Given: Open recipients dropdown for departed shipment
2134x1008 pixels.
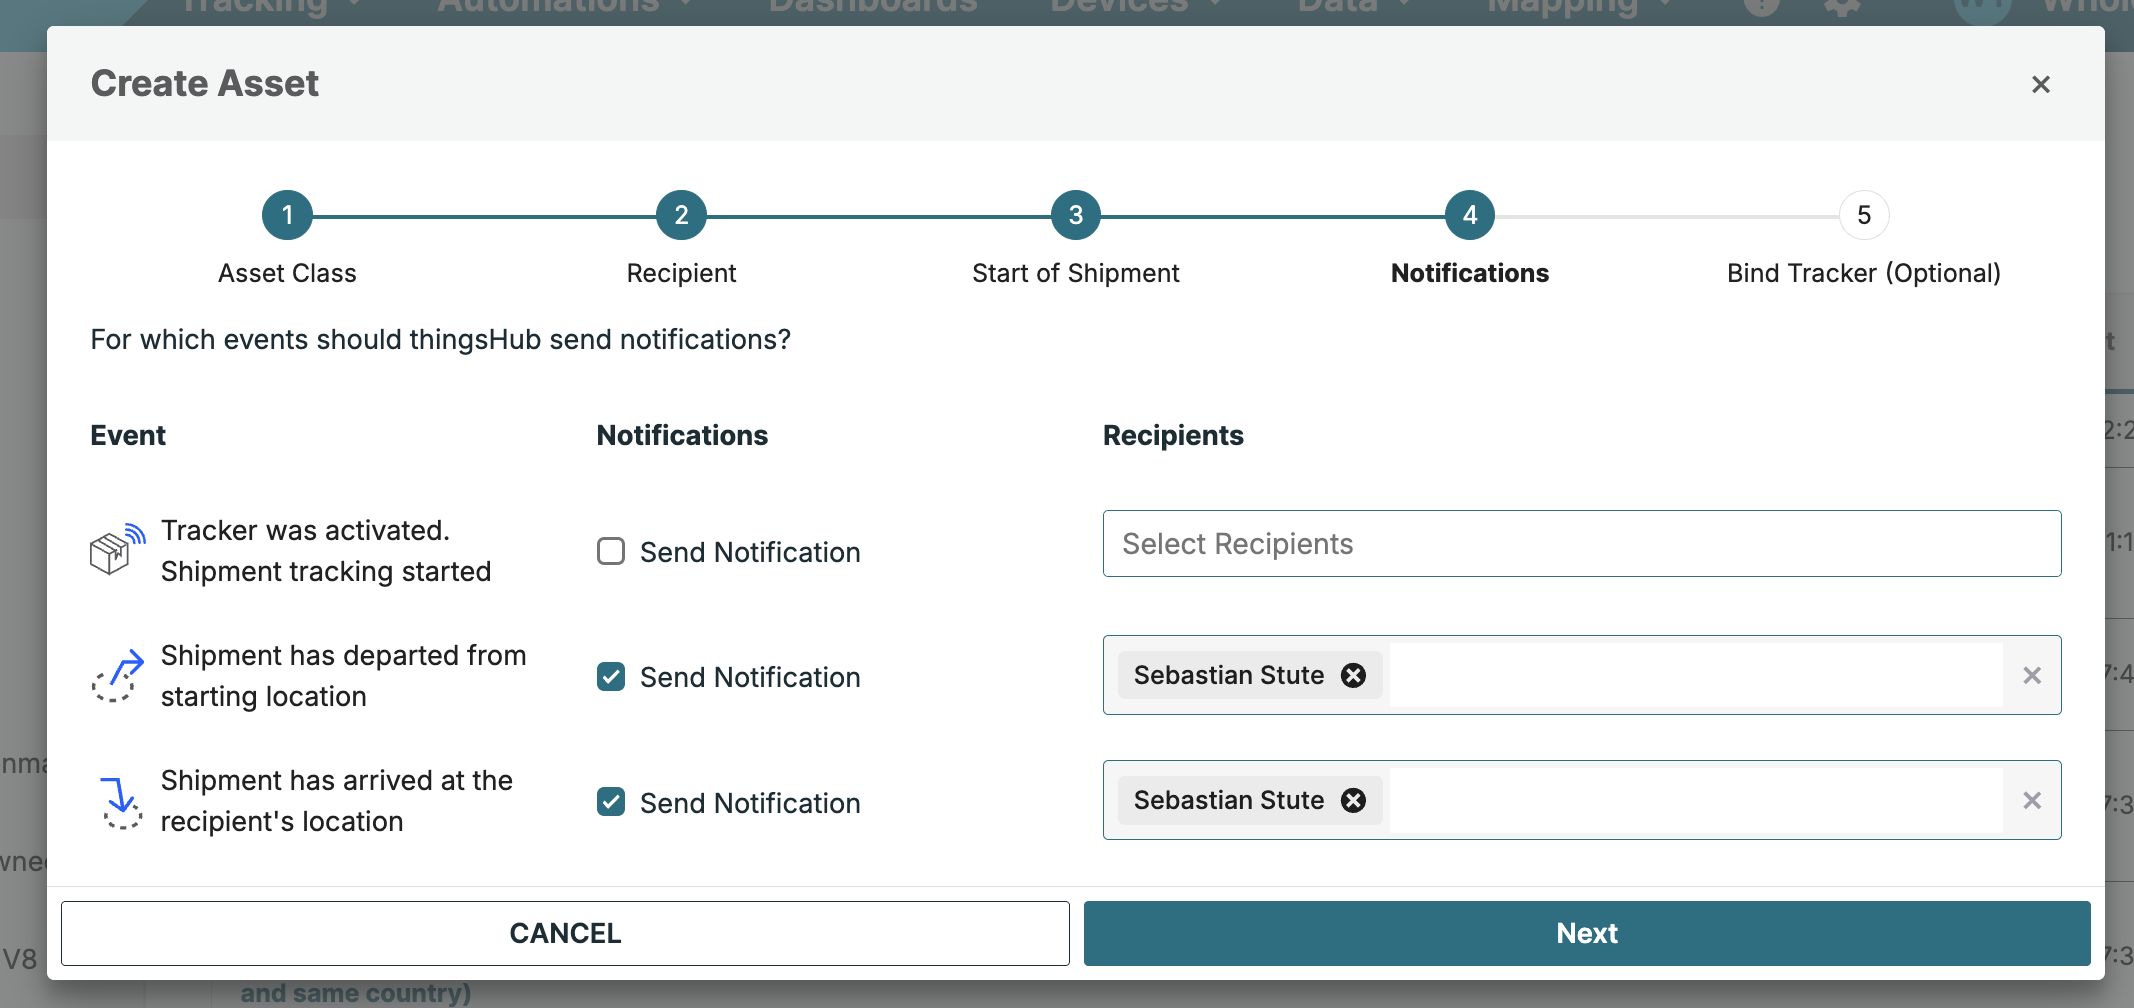Looking at the screenshot, I should (x=1694, y=676).
